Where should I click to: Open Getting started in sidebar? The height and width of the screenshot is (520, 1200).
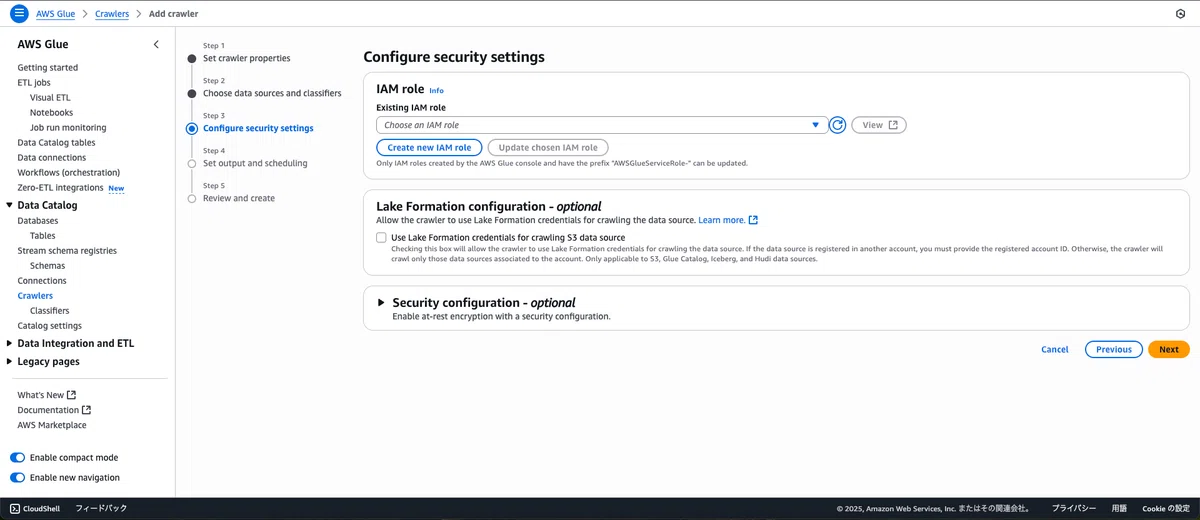47,68
